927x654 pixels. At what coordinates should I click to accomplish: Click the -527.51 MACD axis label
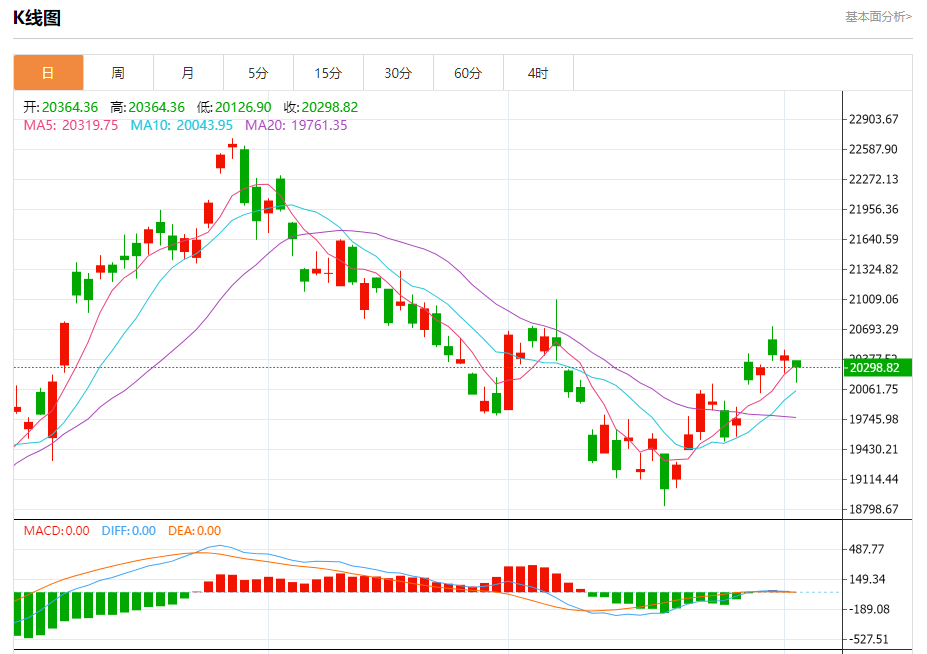(869, 639)
